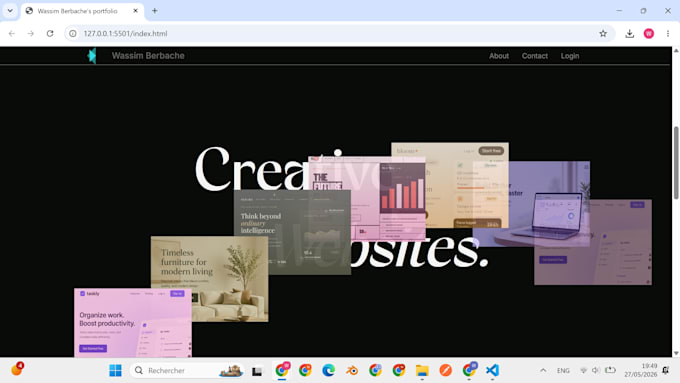Open File Explorer from the taskbar
Image resolution: width=680 pixels, height=383 pixels.
point(422,370)
